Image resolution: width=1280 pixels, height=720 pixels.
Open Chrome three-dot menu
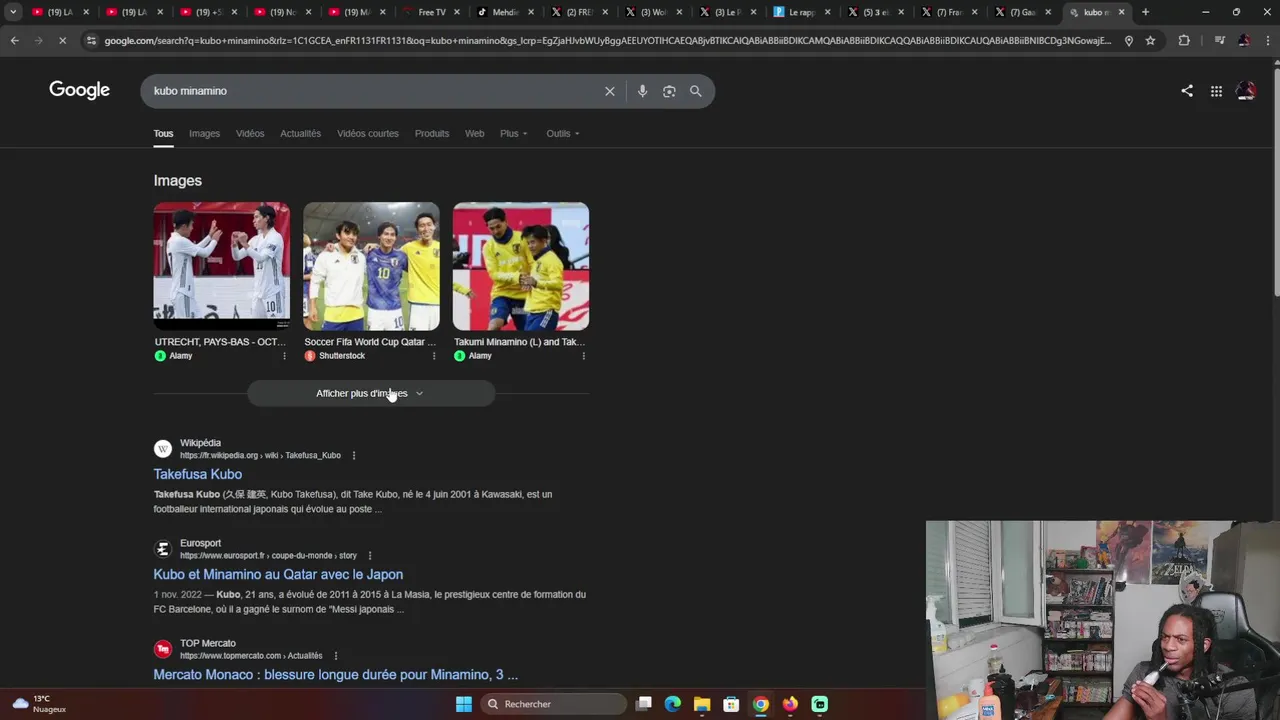[x=1267, y=40]
